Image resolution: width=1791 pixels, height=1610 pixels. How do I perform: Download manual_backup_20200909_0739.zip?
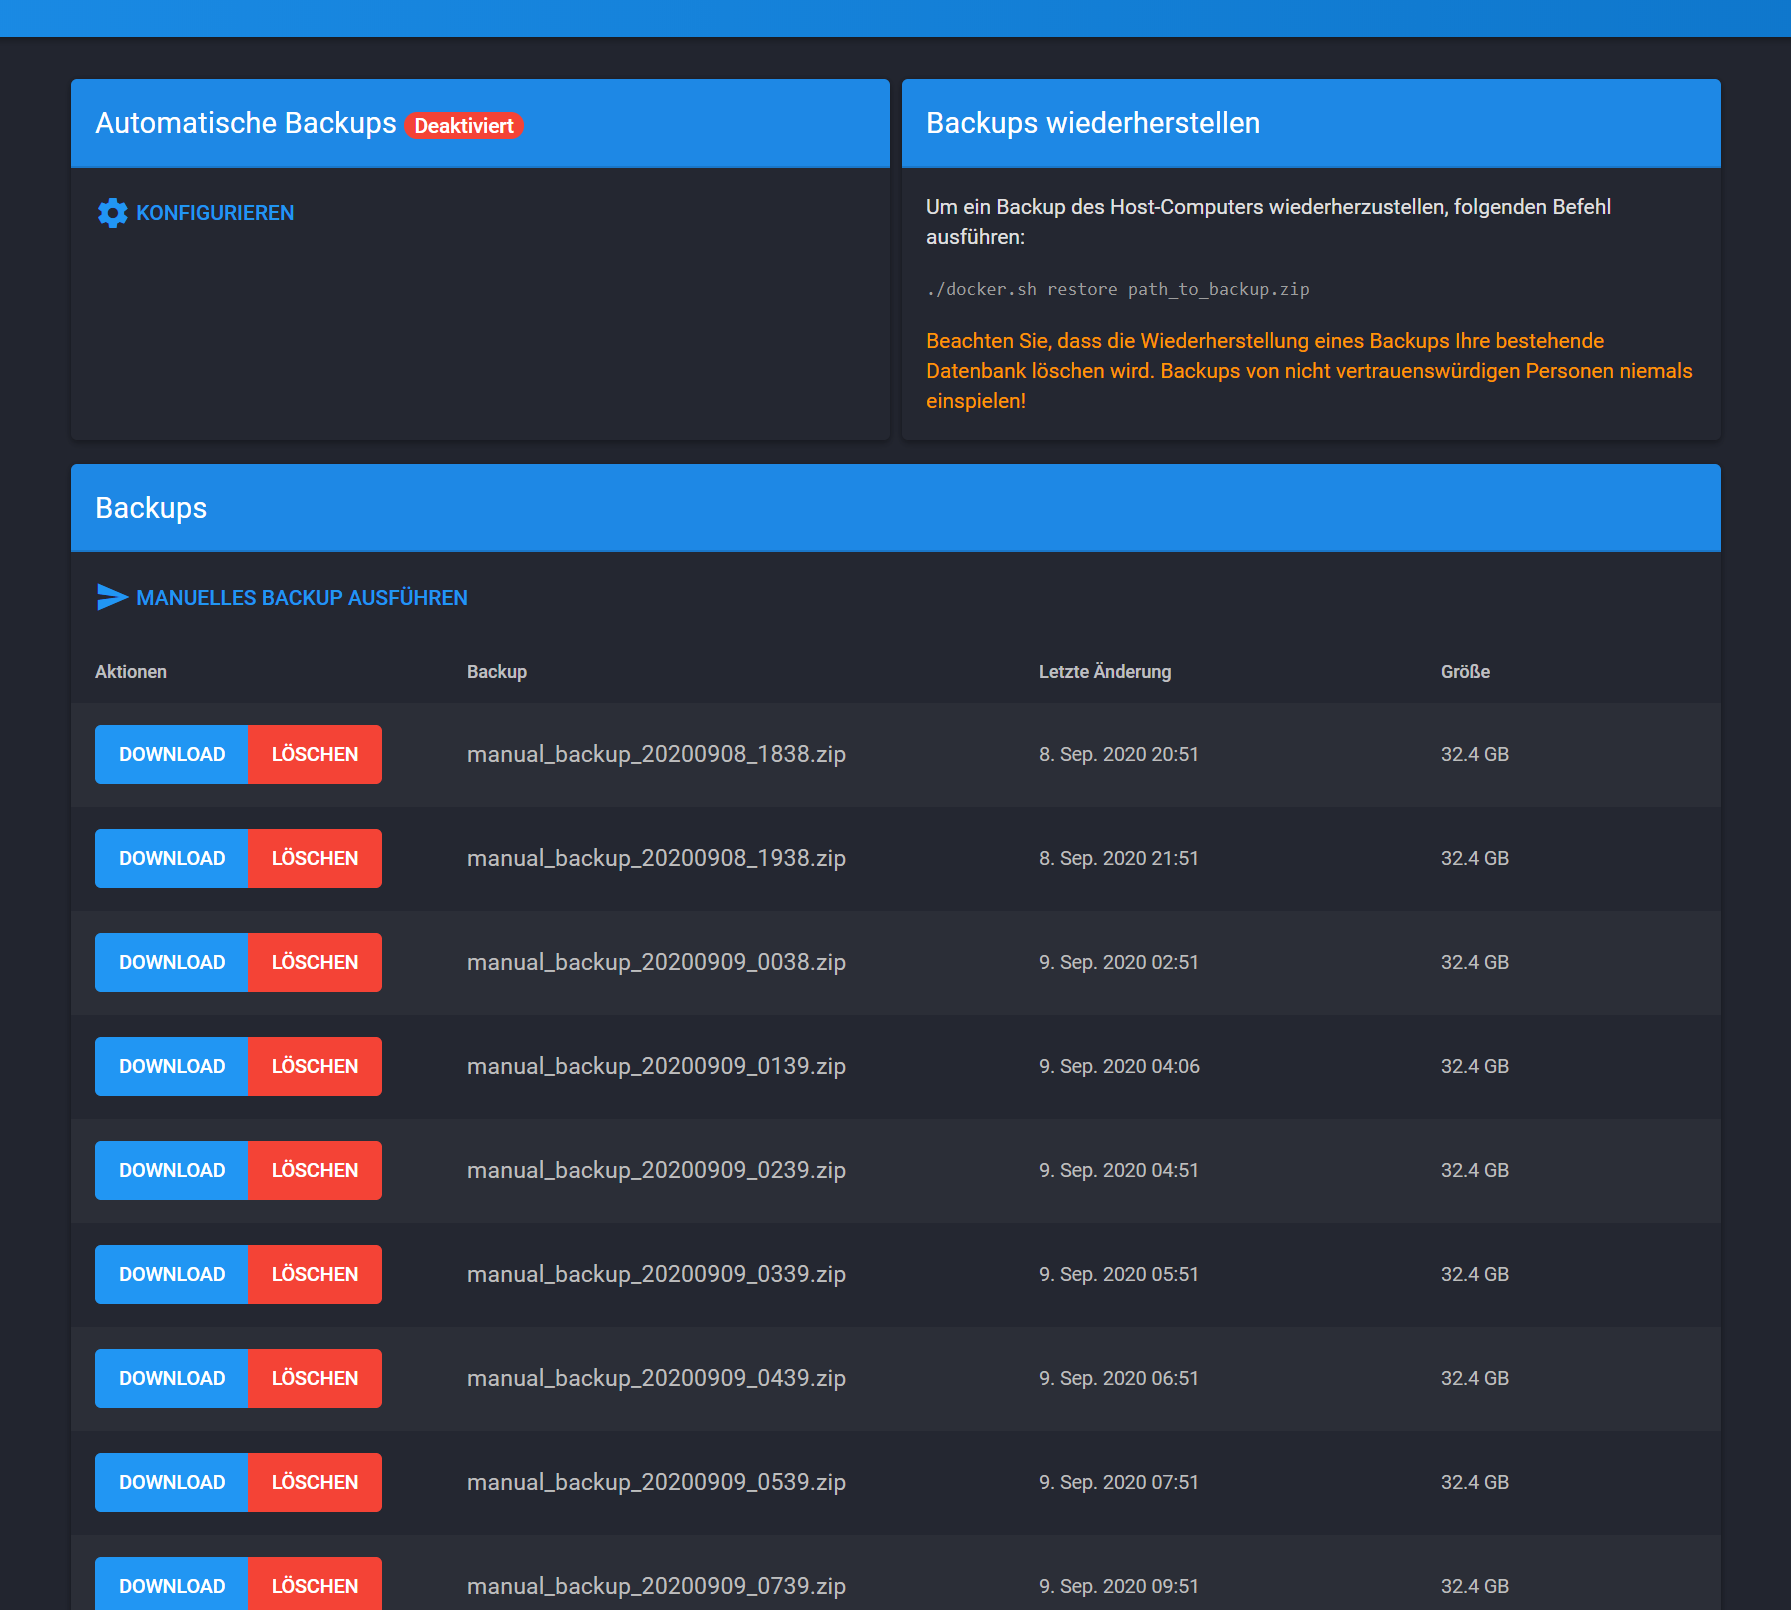[172, 1584]
